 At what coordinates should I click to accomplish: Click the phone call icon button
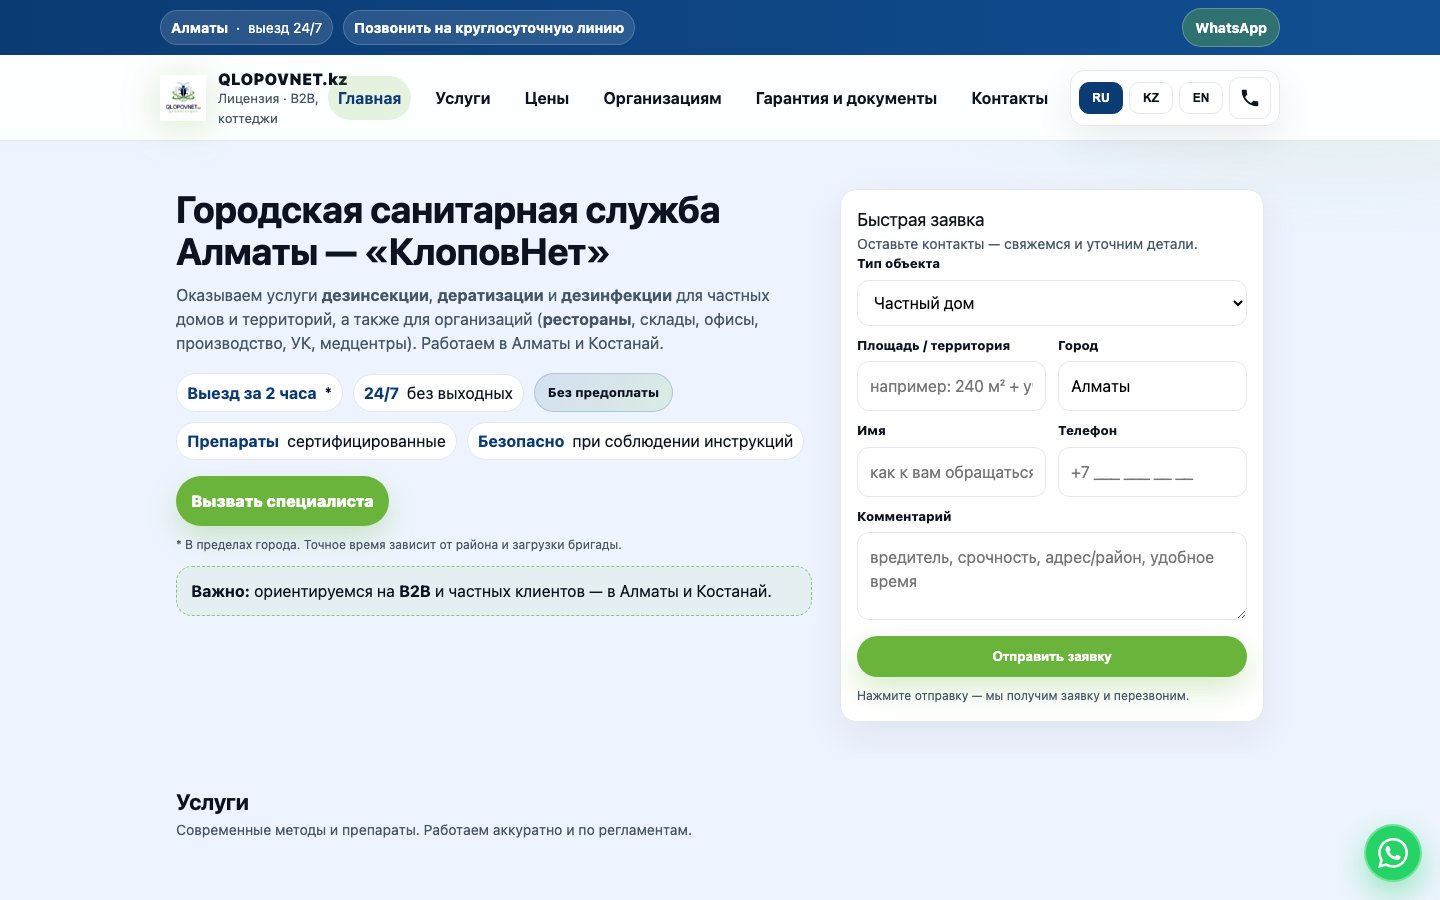tap(1250, 98)
